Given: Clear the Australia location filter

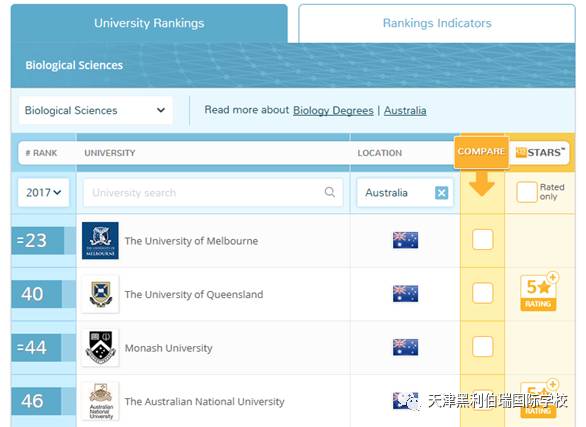Looking at the screenshot, I should (x=441, y=193).
